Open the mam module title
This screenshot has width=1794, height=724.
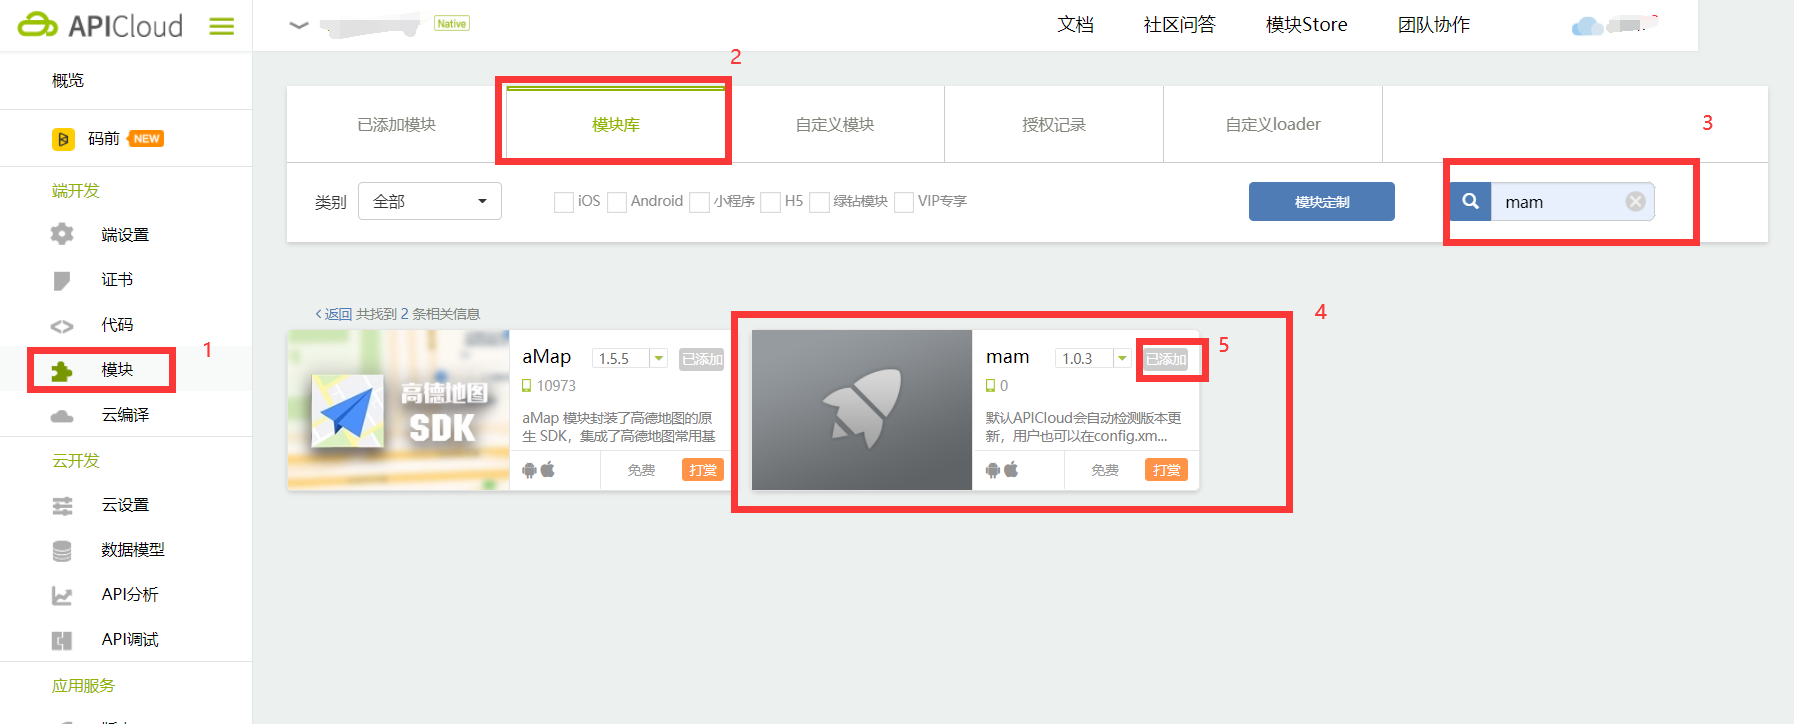point(1008,357)
